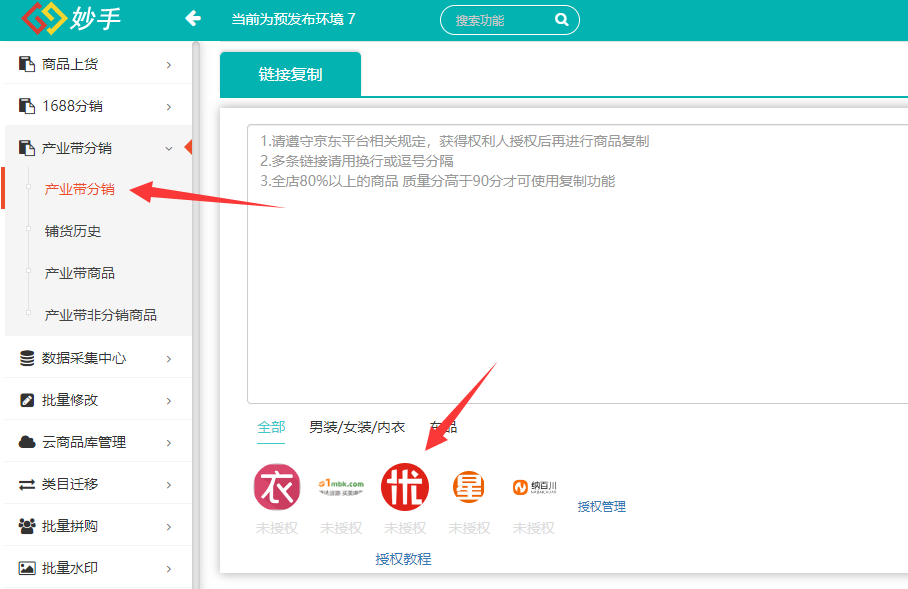The width and height of the screenshot is (908, 589).
Task: Open 产业带非分销商品 in the sidebar
Action: tap(100, 315)
